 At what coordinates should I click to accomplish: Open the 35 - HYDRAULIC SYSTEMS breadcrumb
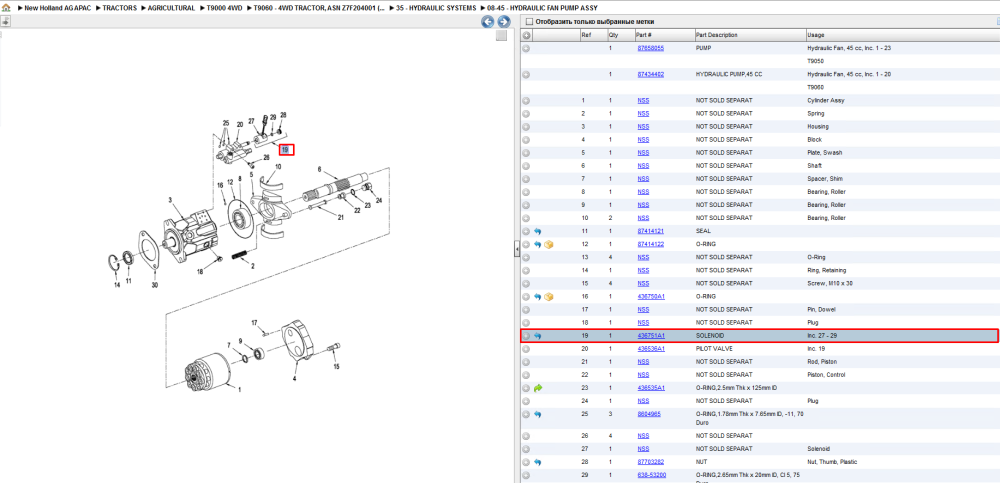pyautogui.click(x=436, y=8)
